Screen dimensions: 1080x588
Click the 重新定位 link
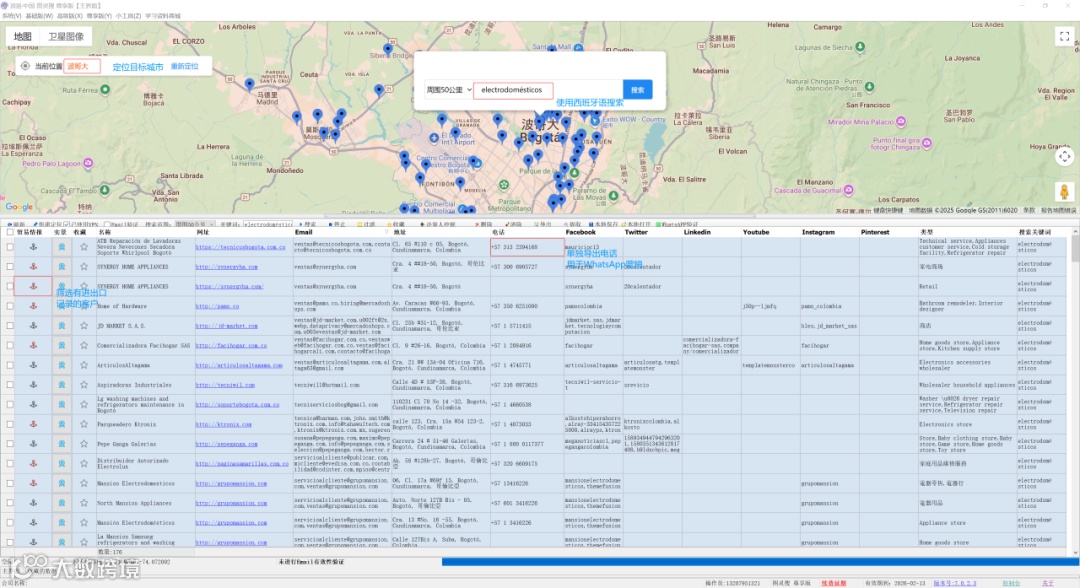tap(185, 66)
